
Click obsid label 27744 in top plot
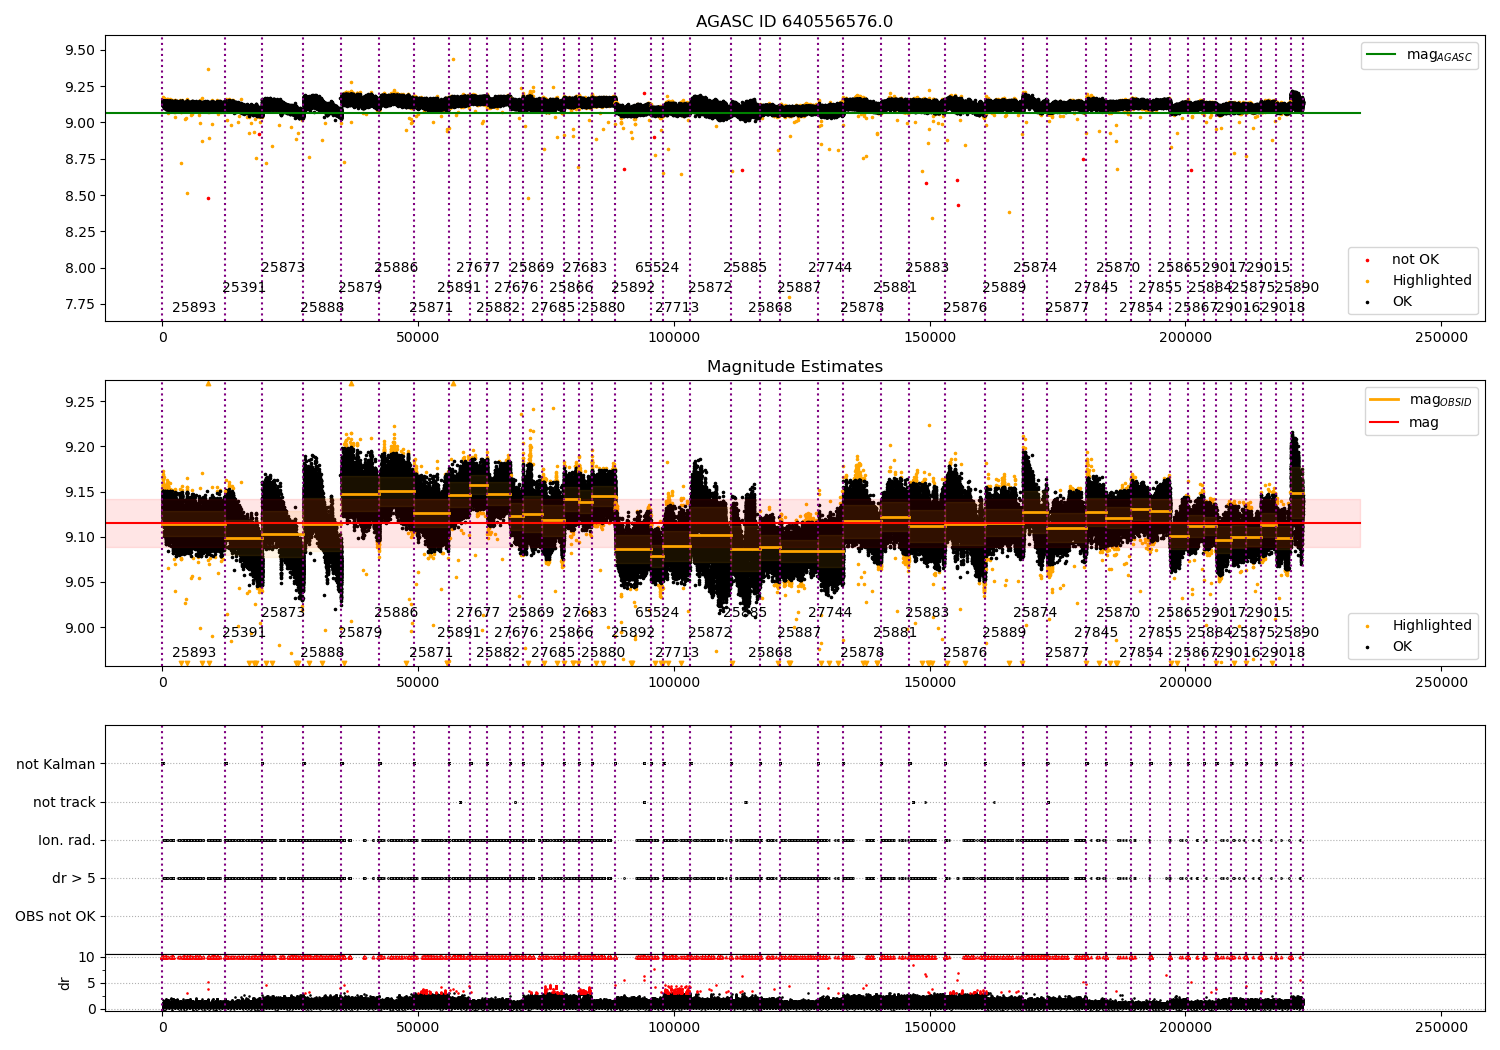click(830, 268)
